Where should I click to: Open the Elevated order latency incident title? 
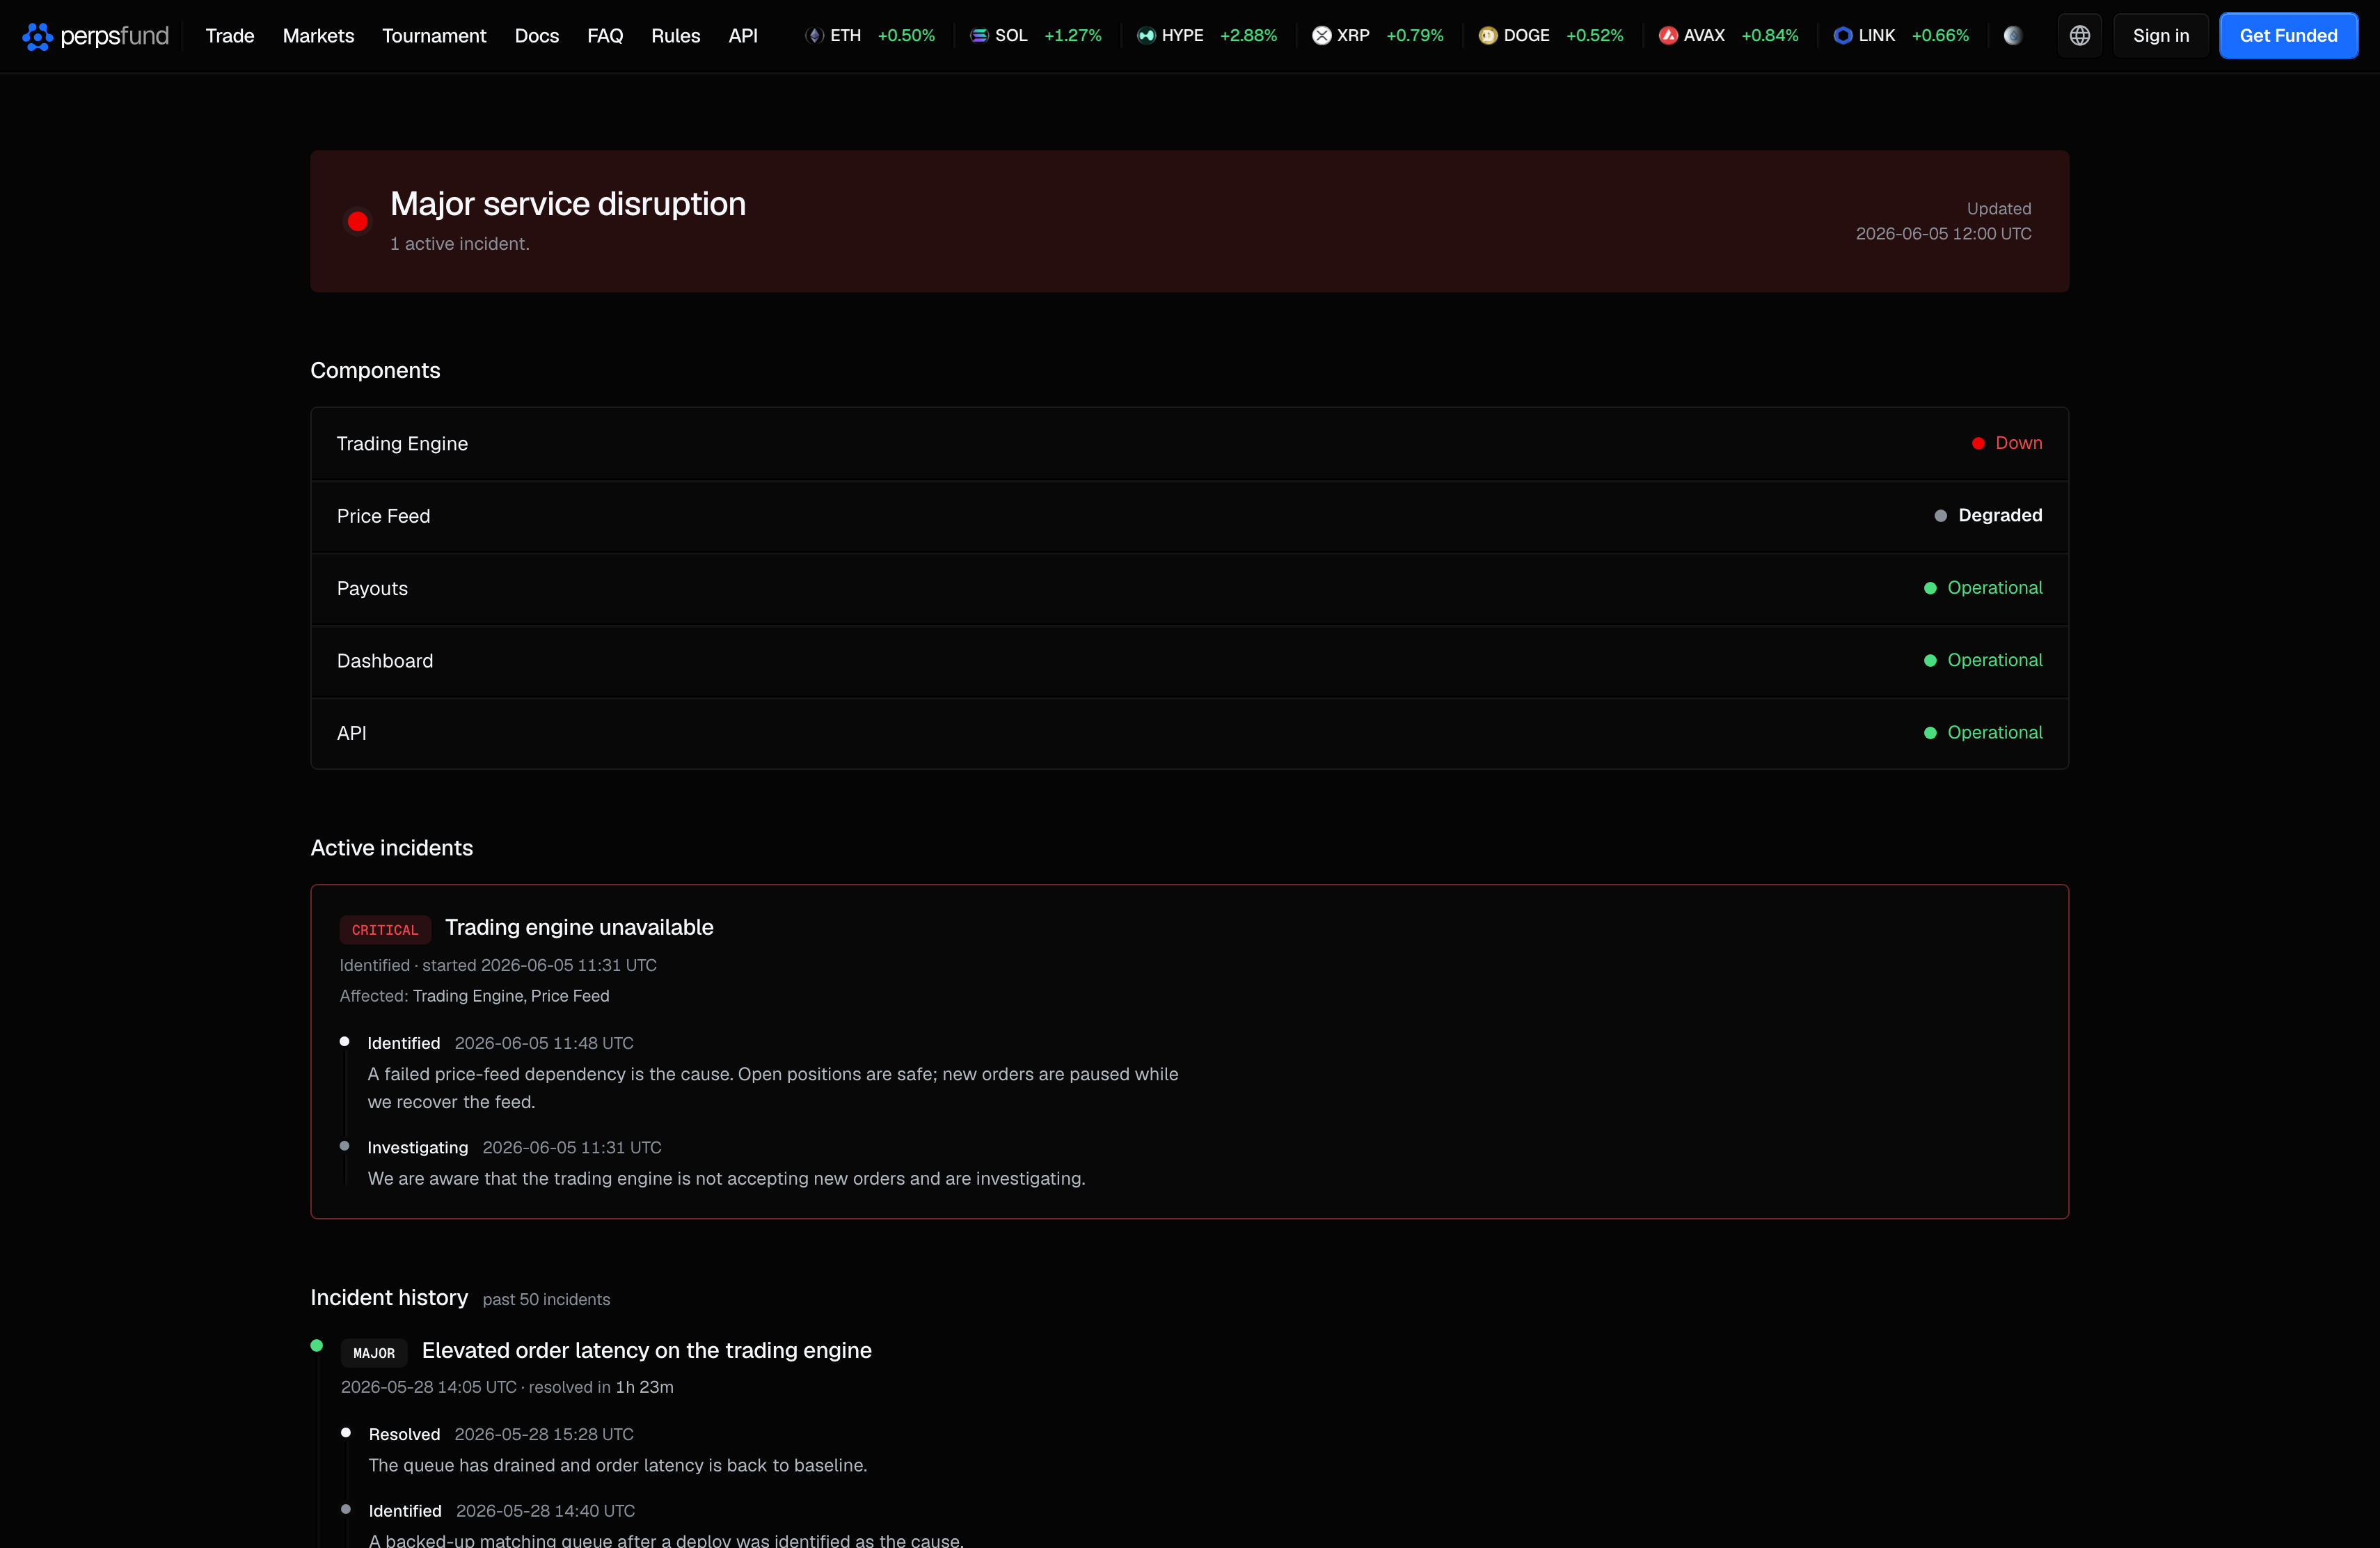click(647, 1350)
